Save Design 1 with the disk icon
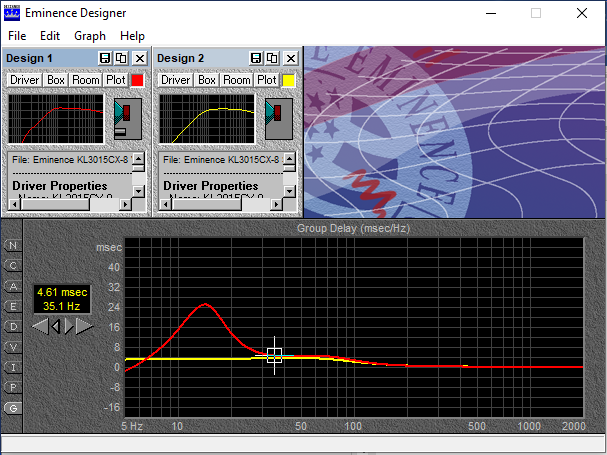The width and height of the screenshot is (607, 455). click(105, 58)
